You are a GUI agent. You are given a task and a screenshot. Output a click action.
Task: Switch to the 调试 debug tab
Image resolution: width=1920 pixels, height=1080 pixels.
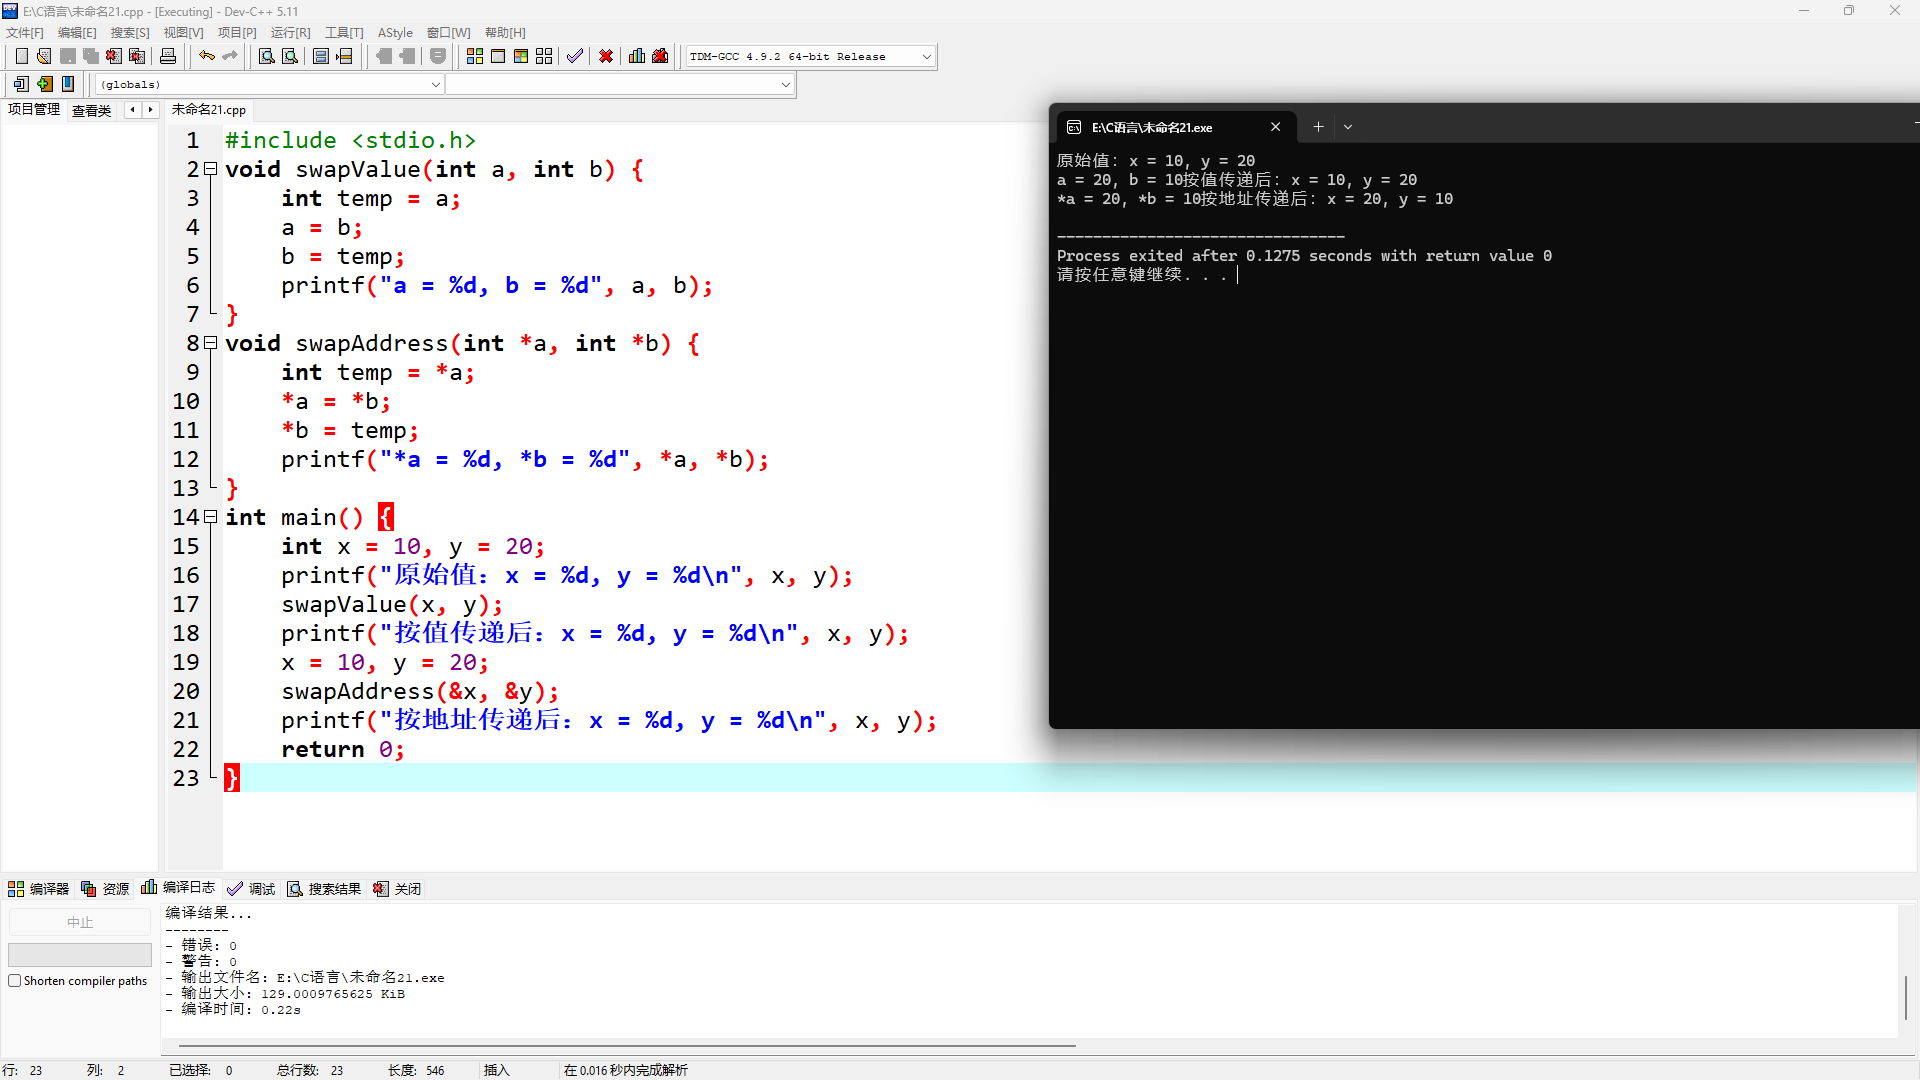252,889
